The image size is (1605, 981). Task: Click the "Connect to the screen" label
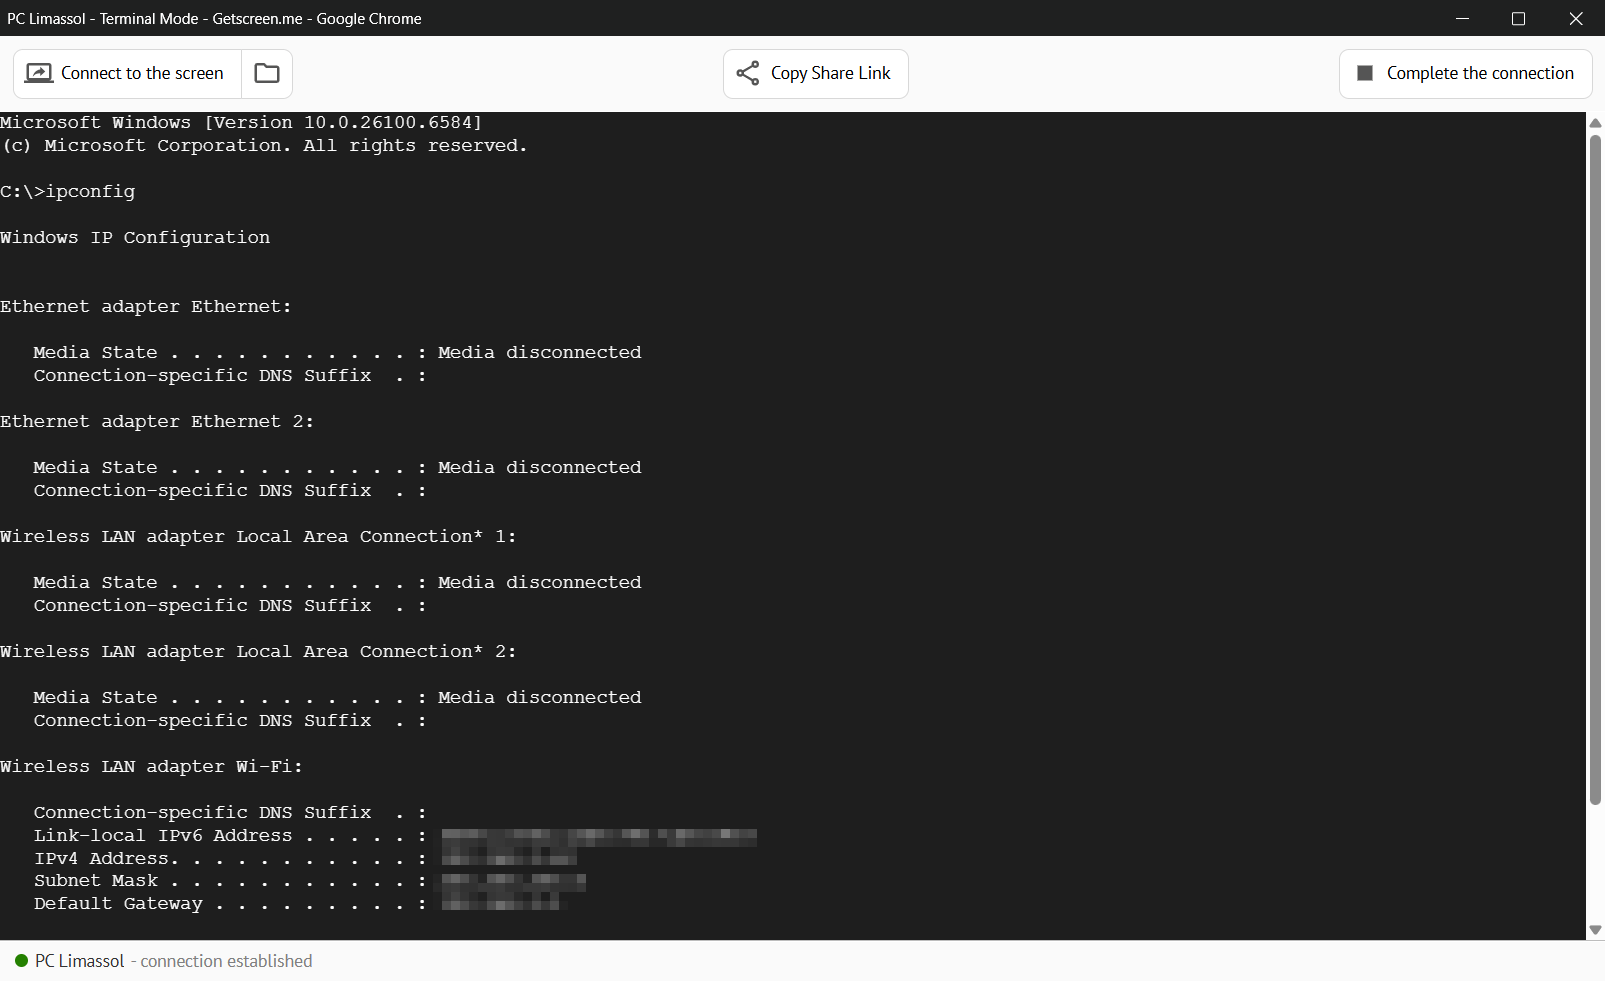coord(142,73)
